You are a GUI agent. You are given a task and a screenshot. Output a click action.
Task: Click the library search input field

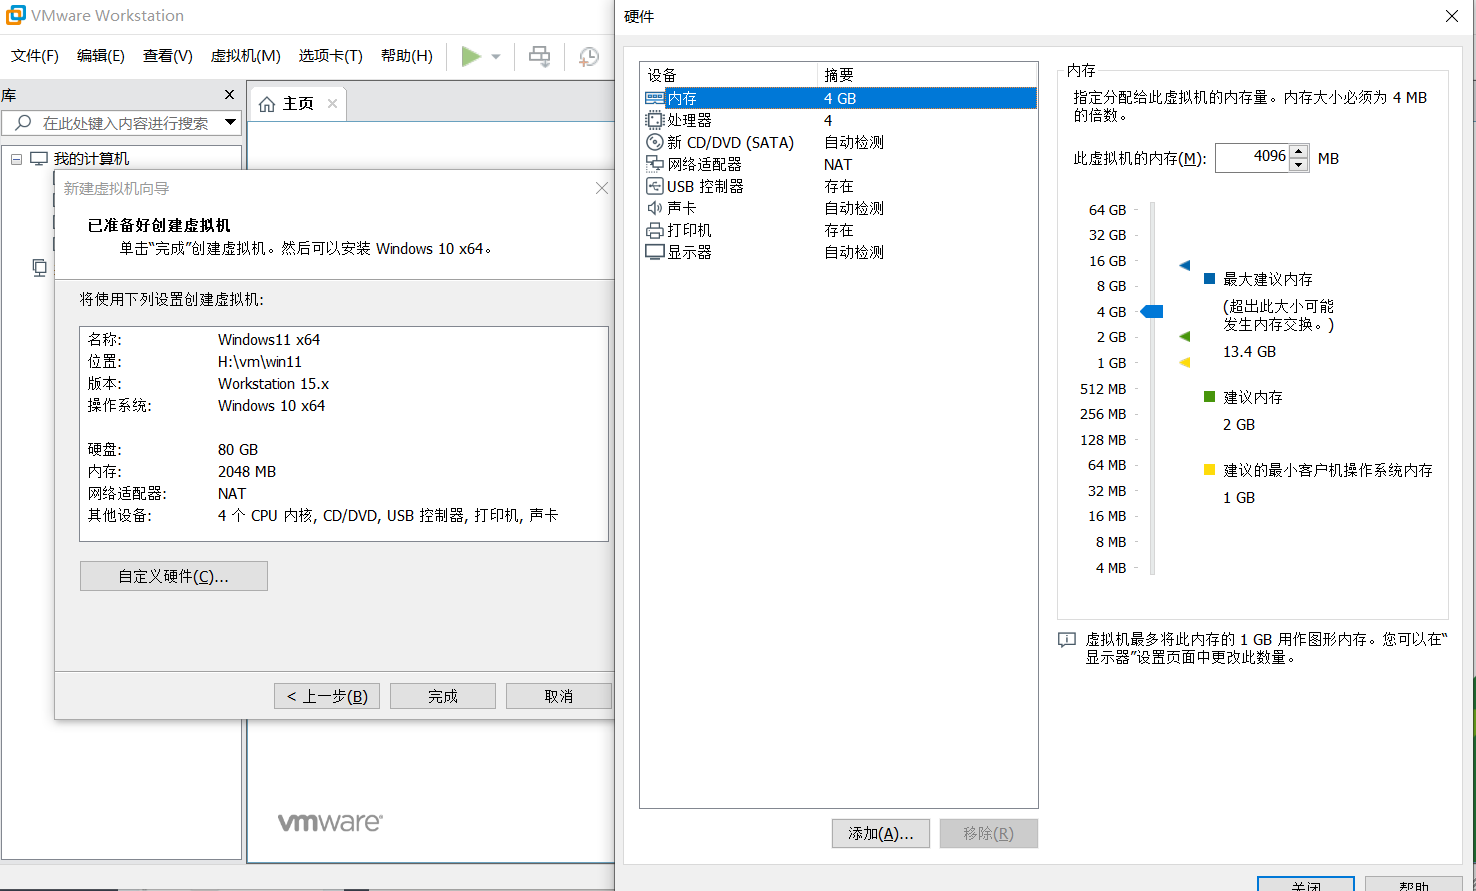point(121,123)
